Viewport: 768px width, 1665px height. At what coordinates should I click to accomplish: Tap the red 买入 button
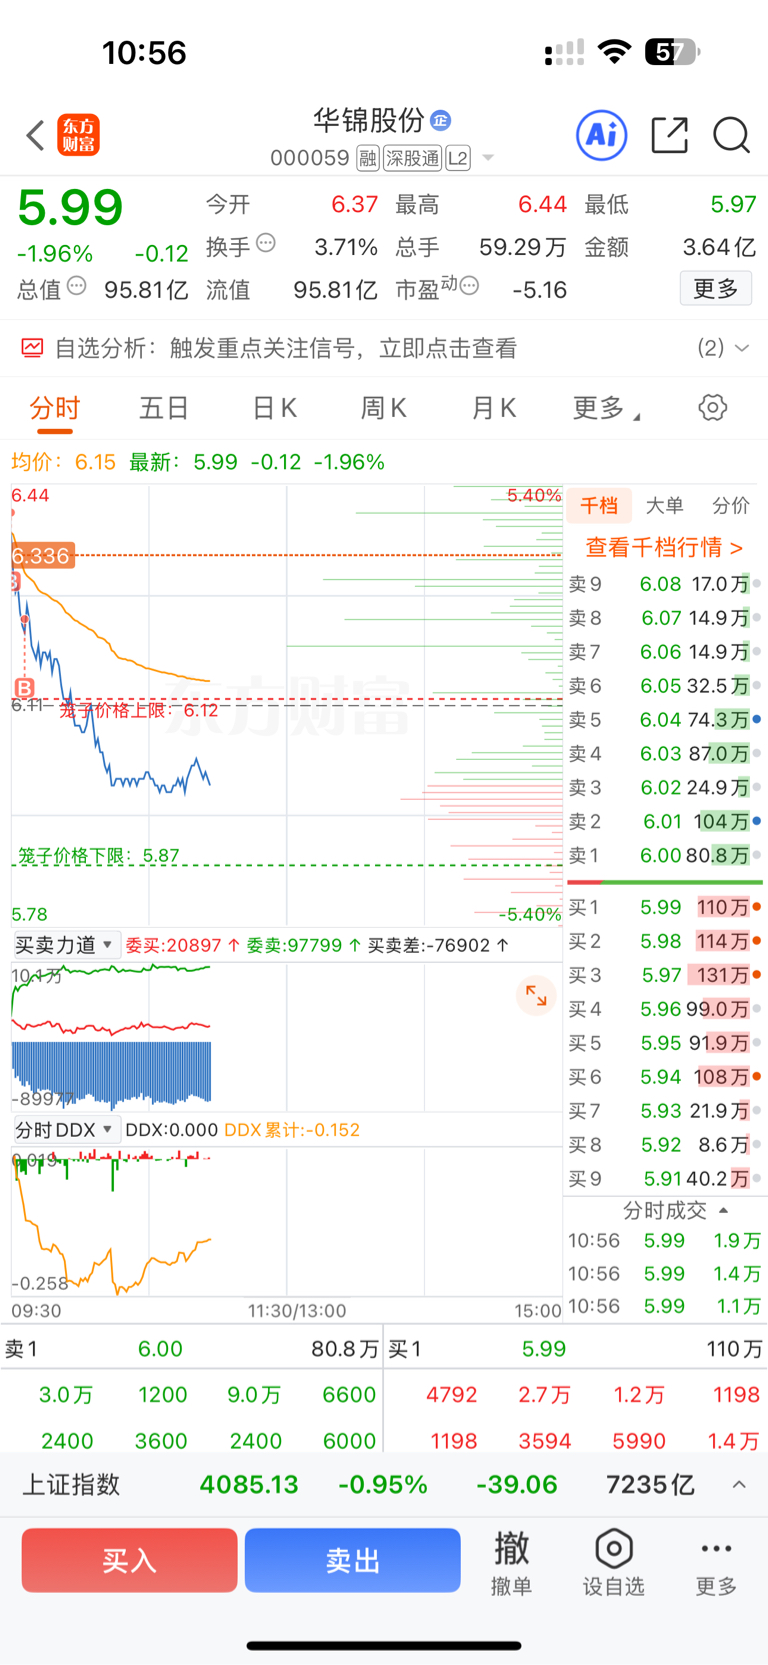point(129,1560)
